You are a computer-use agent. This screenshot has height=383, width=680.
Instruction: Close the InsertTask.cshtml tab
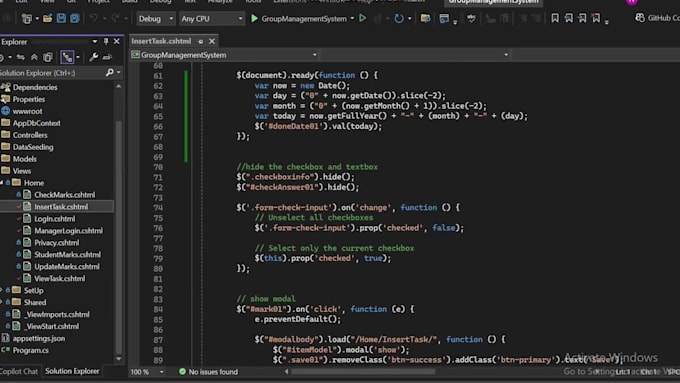(212, 41)
